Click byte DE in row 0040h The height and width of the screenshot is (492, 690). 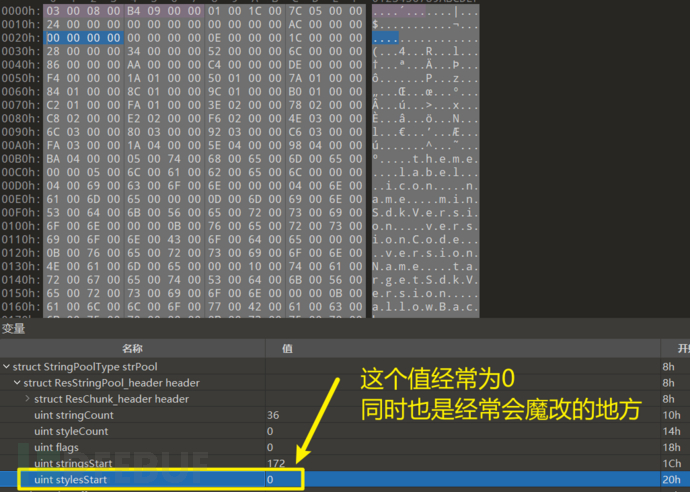coord(295,65)
